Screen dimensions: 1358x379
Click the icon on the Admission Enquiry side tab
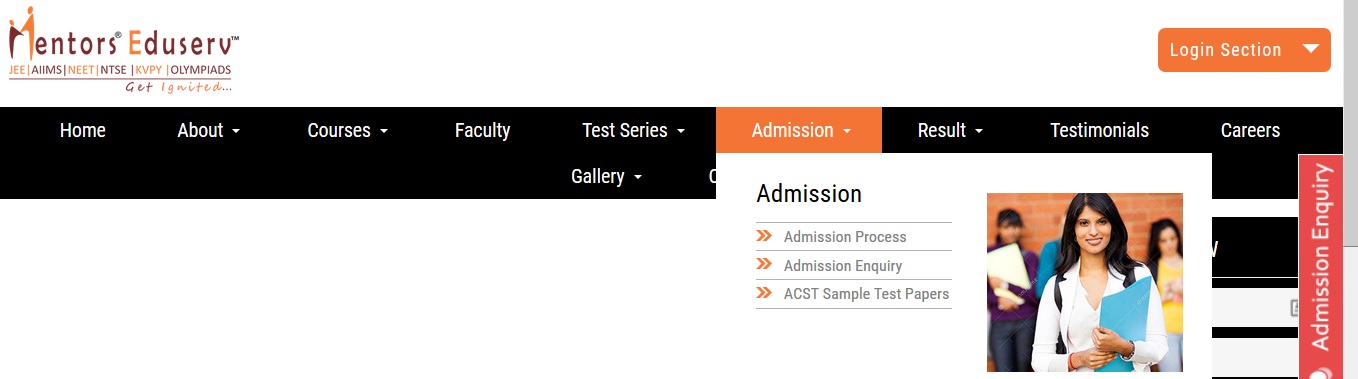coord(1320,371)
